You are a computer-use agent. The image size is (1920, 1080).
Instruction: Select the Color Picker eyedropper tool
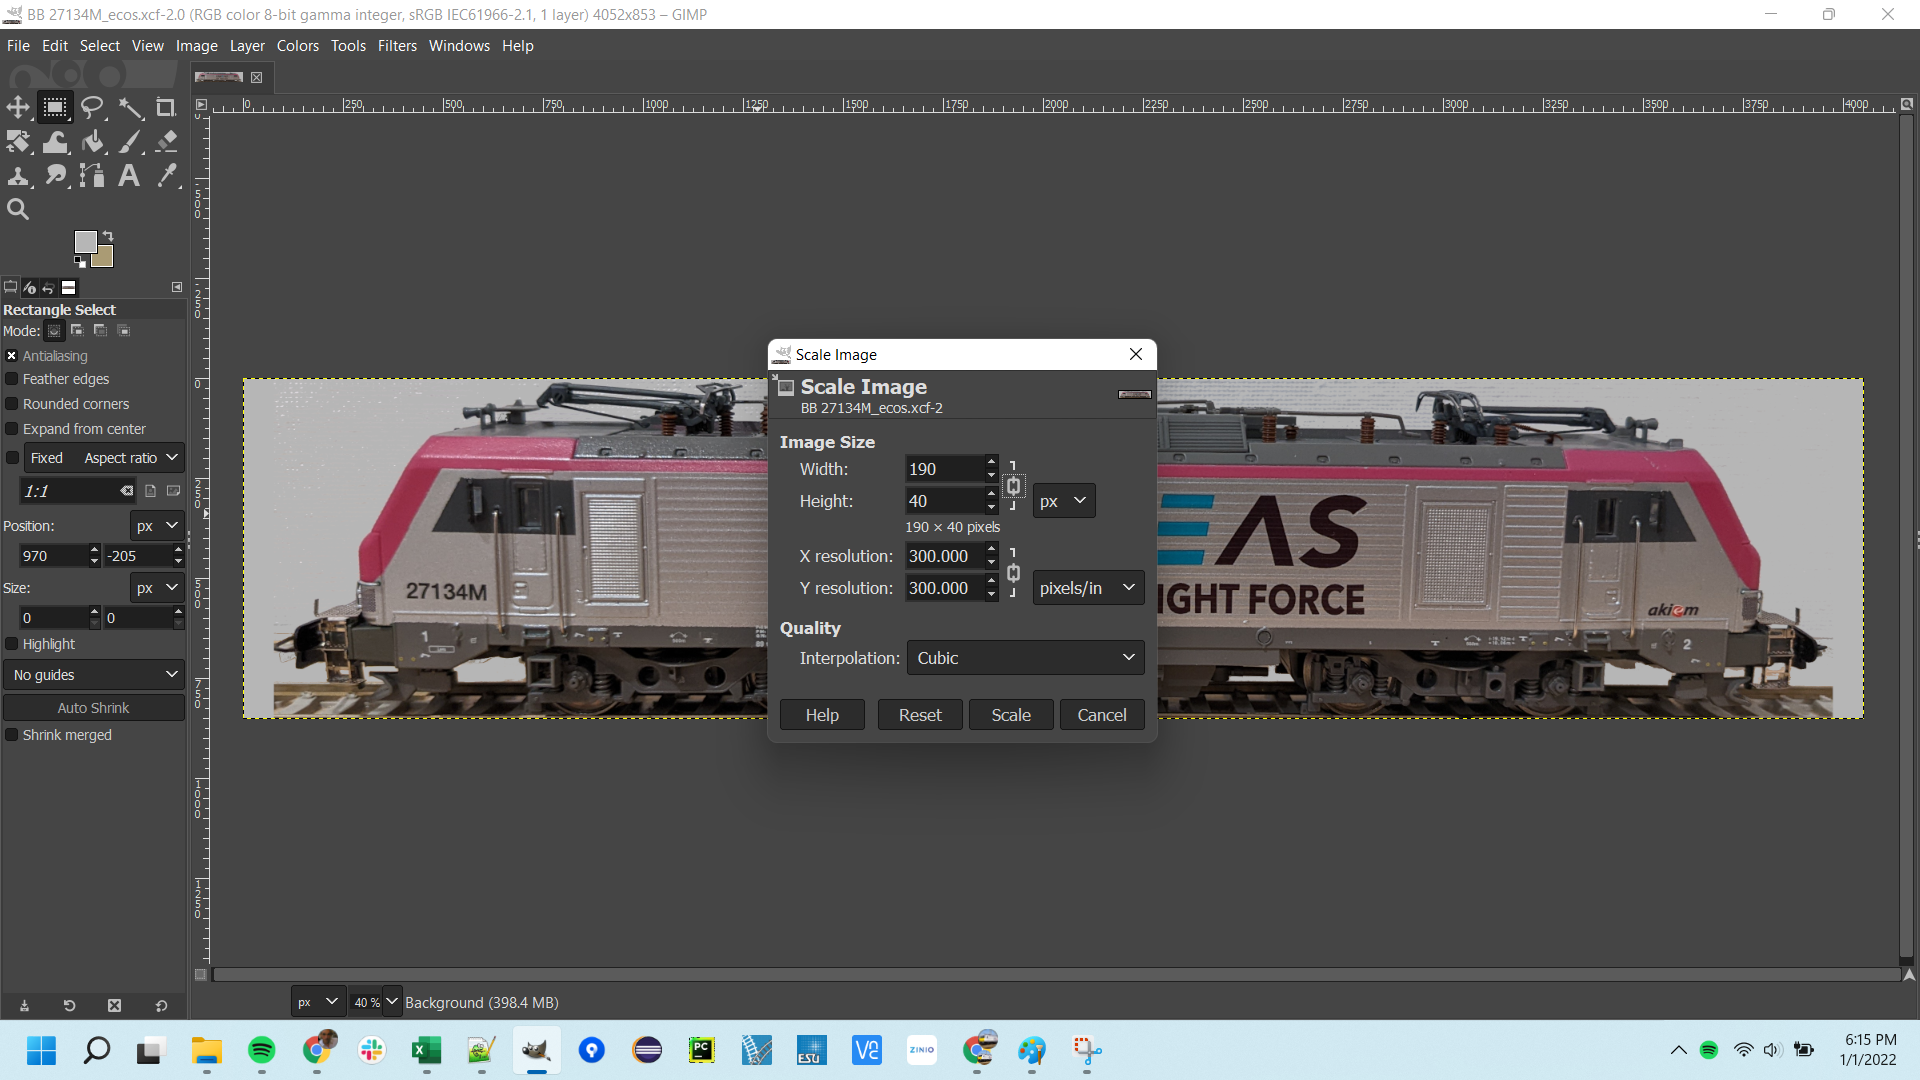coord(166,175)
